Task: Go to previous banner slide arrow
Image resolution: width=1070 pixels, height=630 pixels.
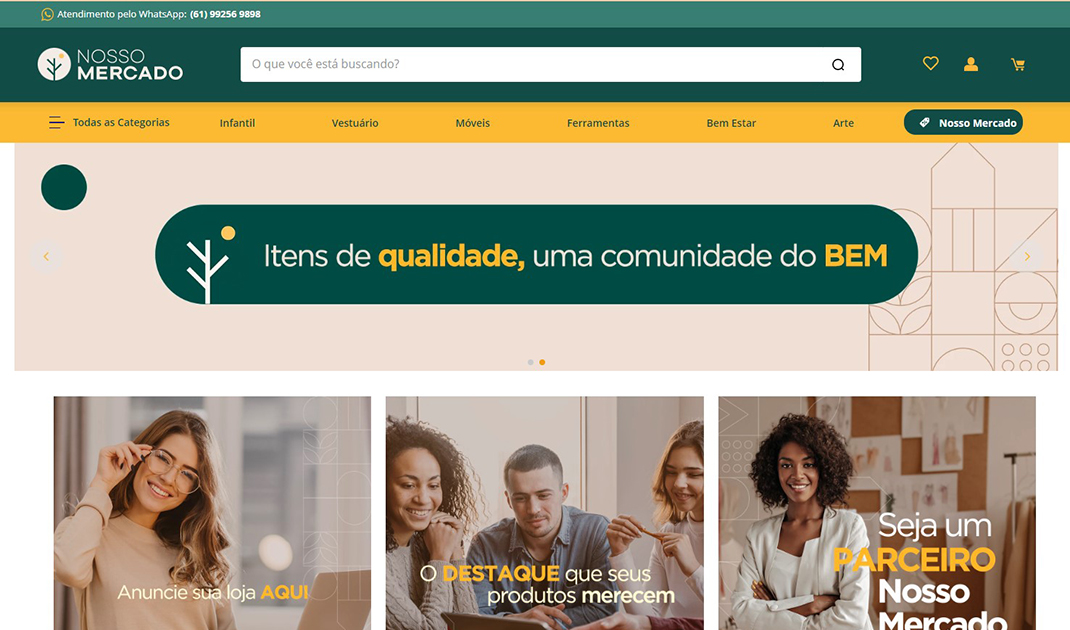Action: pyautogui.click(x=46, y=257)
